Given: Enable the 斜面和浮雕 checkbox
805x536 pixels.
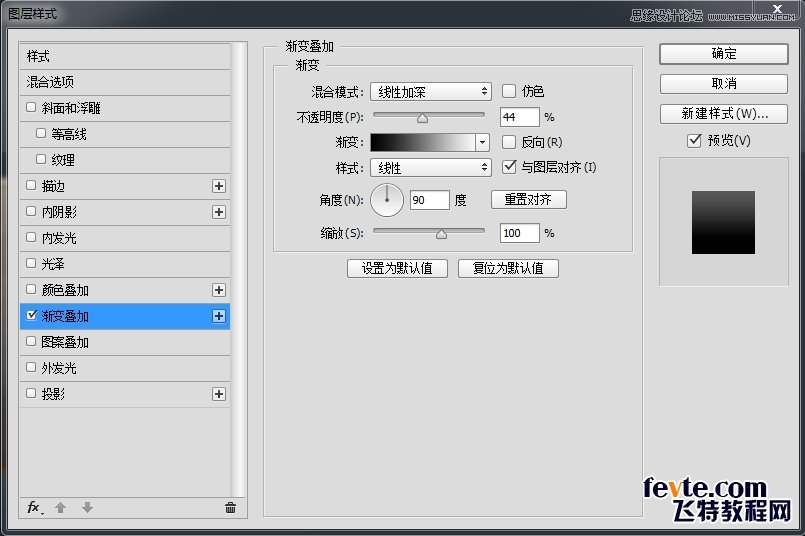Looking at the screenshot, I should 31,107.
